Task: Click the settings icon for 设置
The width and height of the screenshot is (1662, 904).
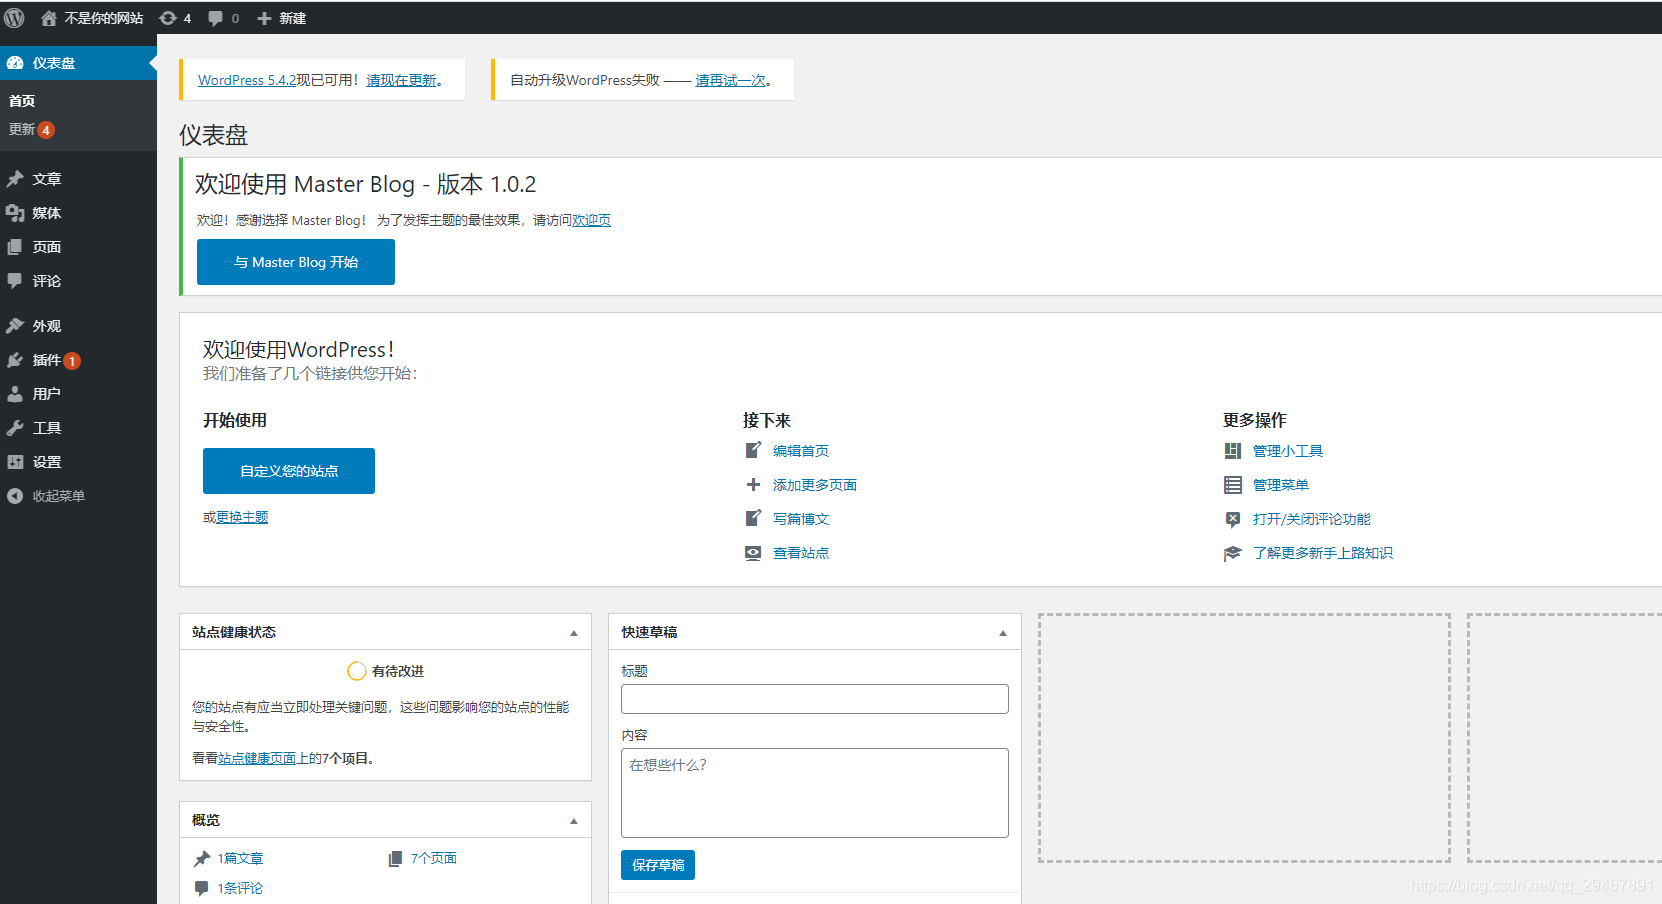Action: pyautogui.click(x=15, y=462)
